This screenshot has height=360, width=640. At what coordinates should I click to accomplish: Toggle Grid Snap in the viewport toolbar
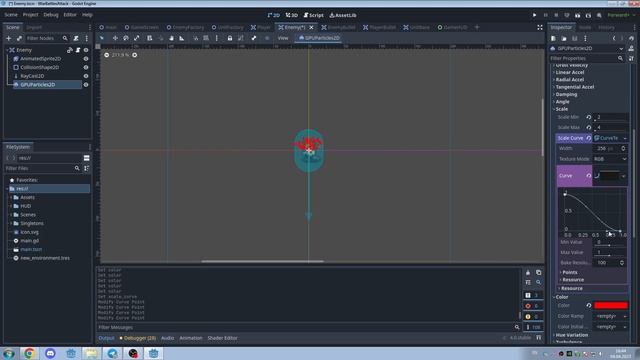point(206,38)
